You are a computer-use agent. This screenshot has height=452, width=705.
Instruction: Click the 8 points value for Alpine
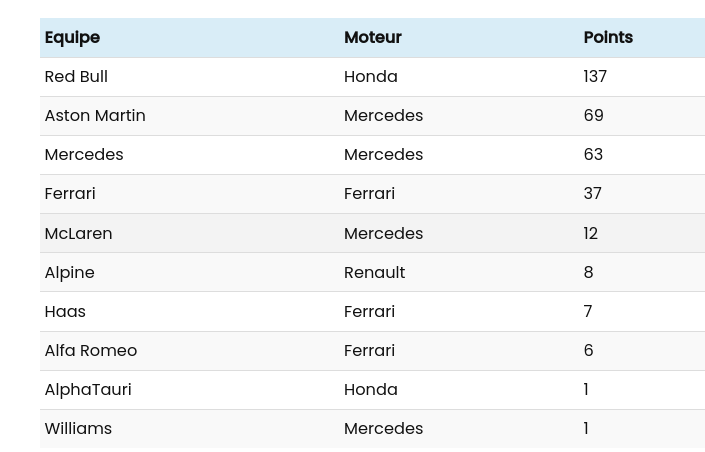(x=588, y=272)
